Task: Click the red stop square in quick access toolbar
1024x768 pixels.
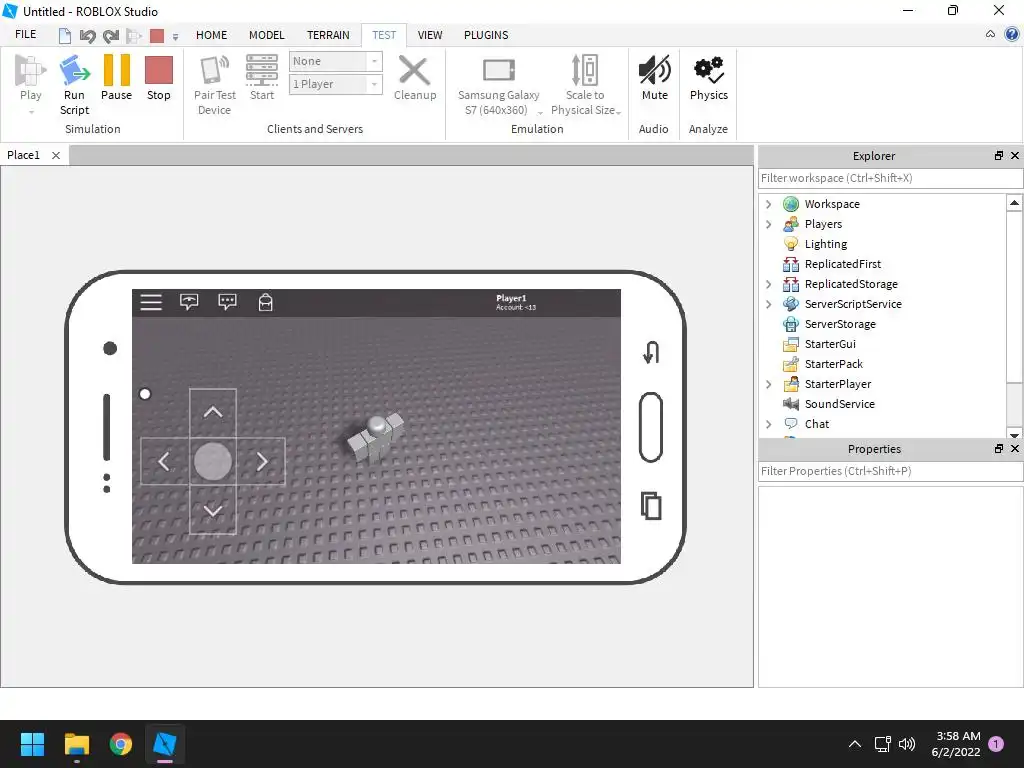Action: [157, 36]
